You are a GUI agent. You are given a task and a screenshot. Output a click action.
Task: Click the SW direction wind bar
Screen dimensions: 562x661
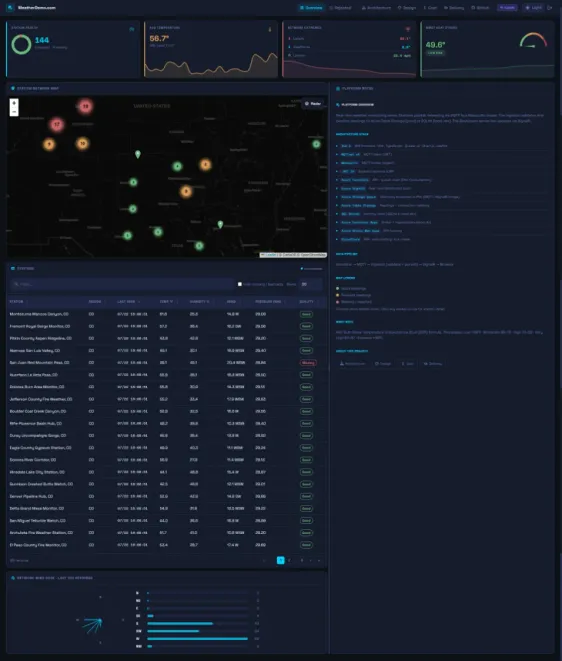(173, 631)
